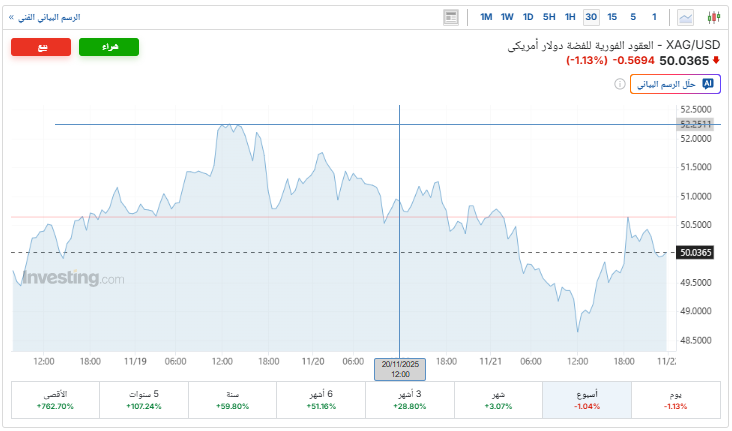This screenshot has height=431, width=732.
Task: Click the info icon beside chart analysis
Action: pos(620,84)
